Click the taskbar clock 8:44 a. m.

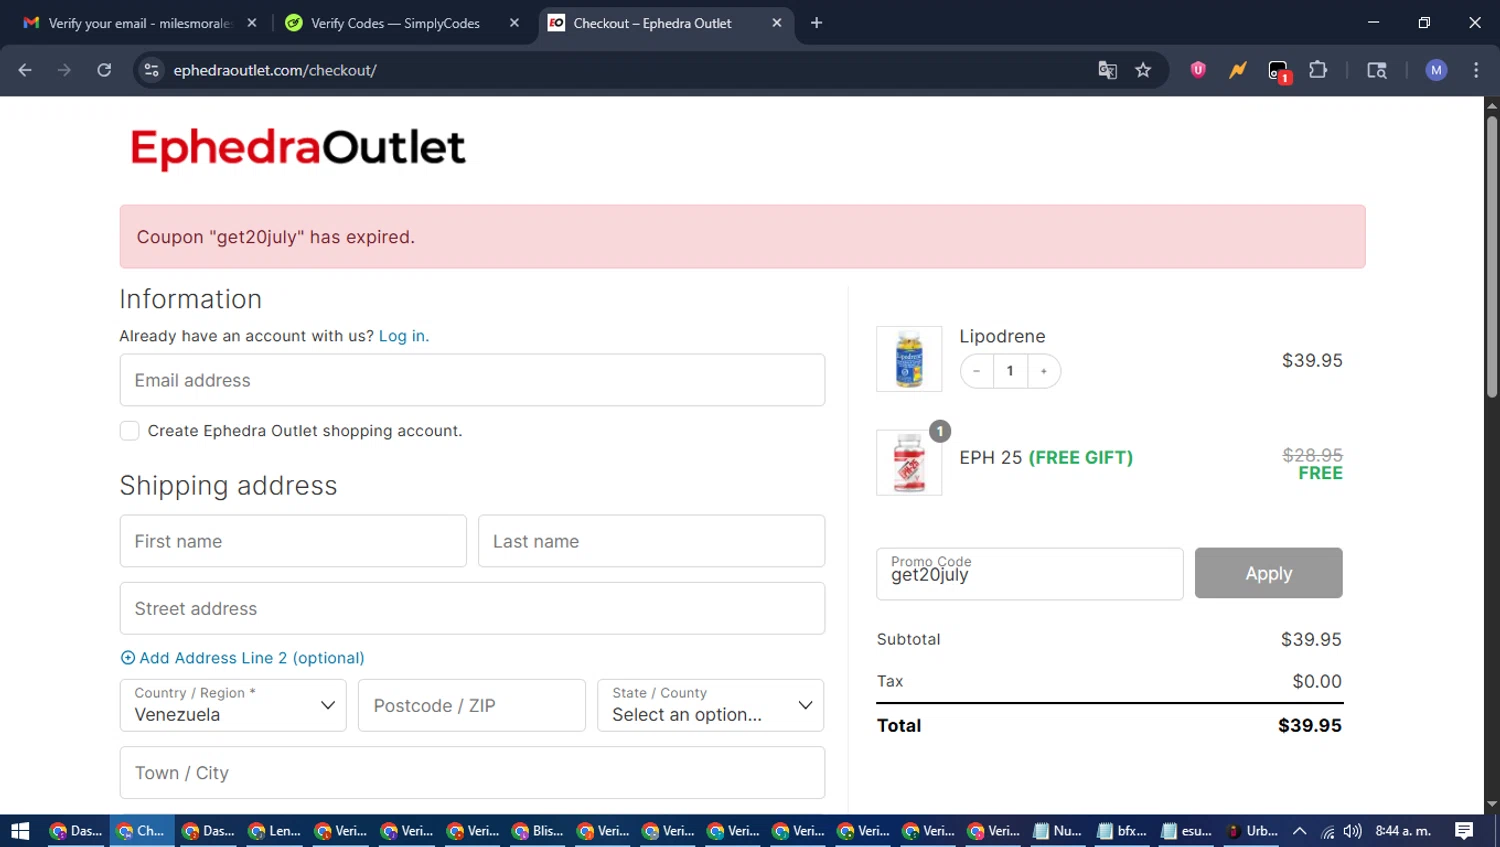[x=1403, y=831]
